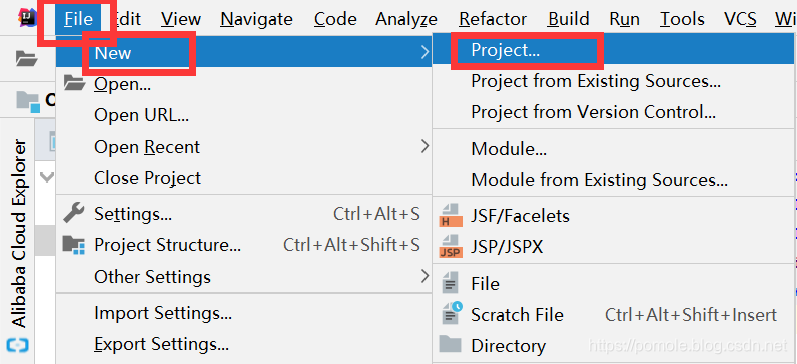Click the JSP/JSPX file icon
This screenshot has width=797, height=364.
[x=451, y=247]
